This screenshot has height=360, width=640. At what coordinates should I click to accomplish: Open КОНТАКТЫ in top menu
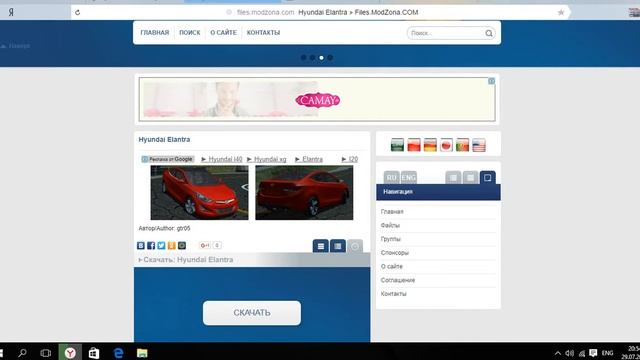point(263,33)
